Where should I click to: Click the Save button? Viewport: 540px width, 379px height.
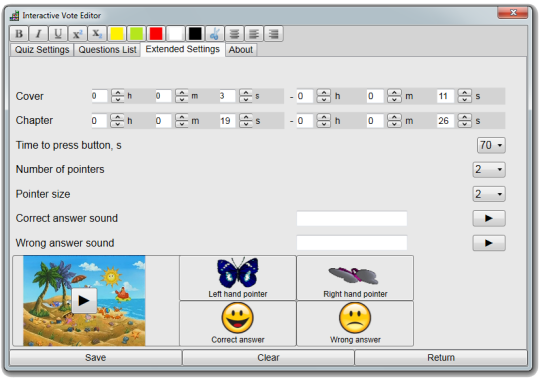[96, 358]
